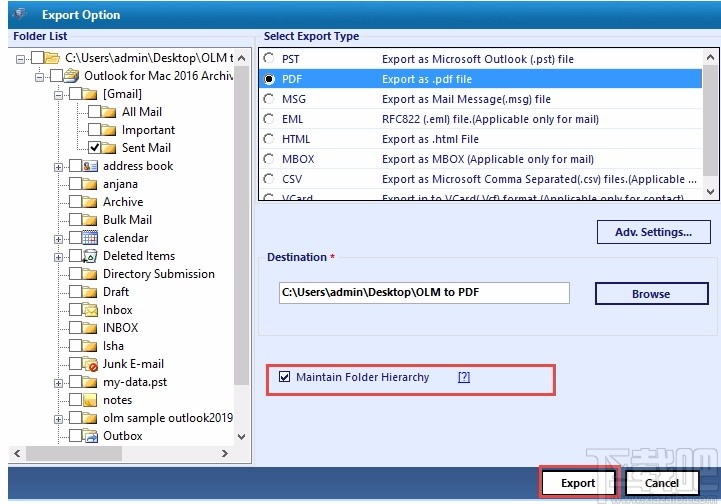Expand the olm sample outlook2019 node
This screenshot has height=504, width=721.
(58, 419)
